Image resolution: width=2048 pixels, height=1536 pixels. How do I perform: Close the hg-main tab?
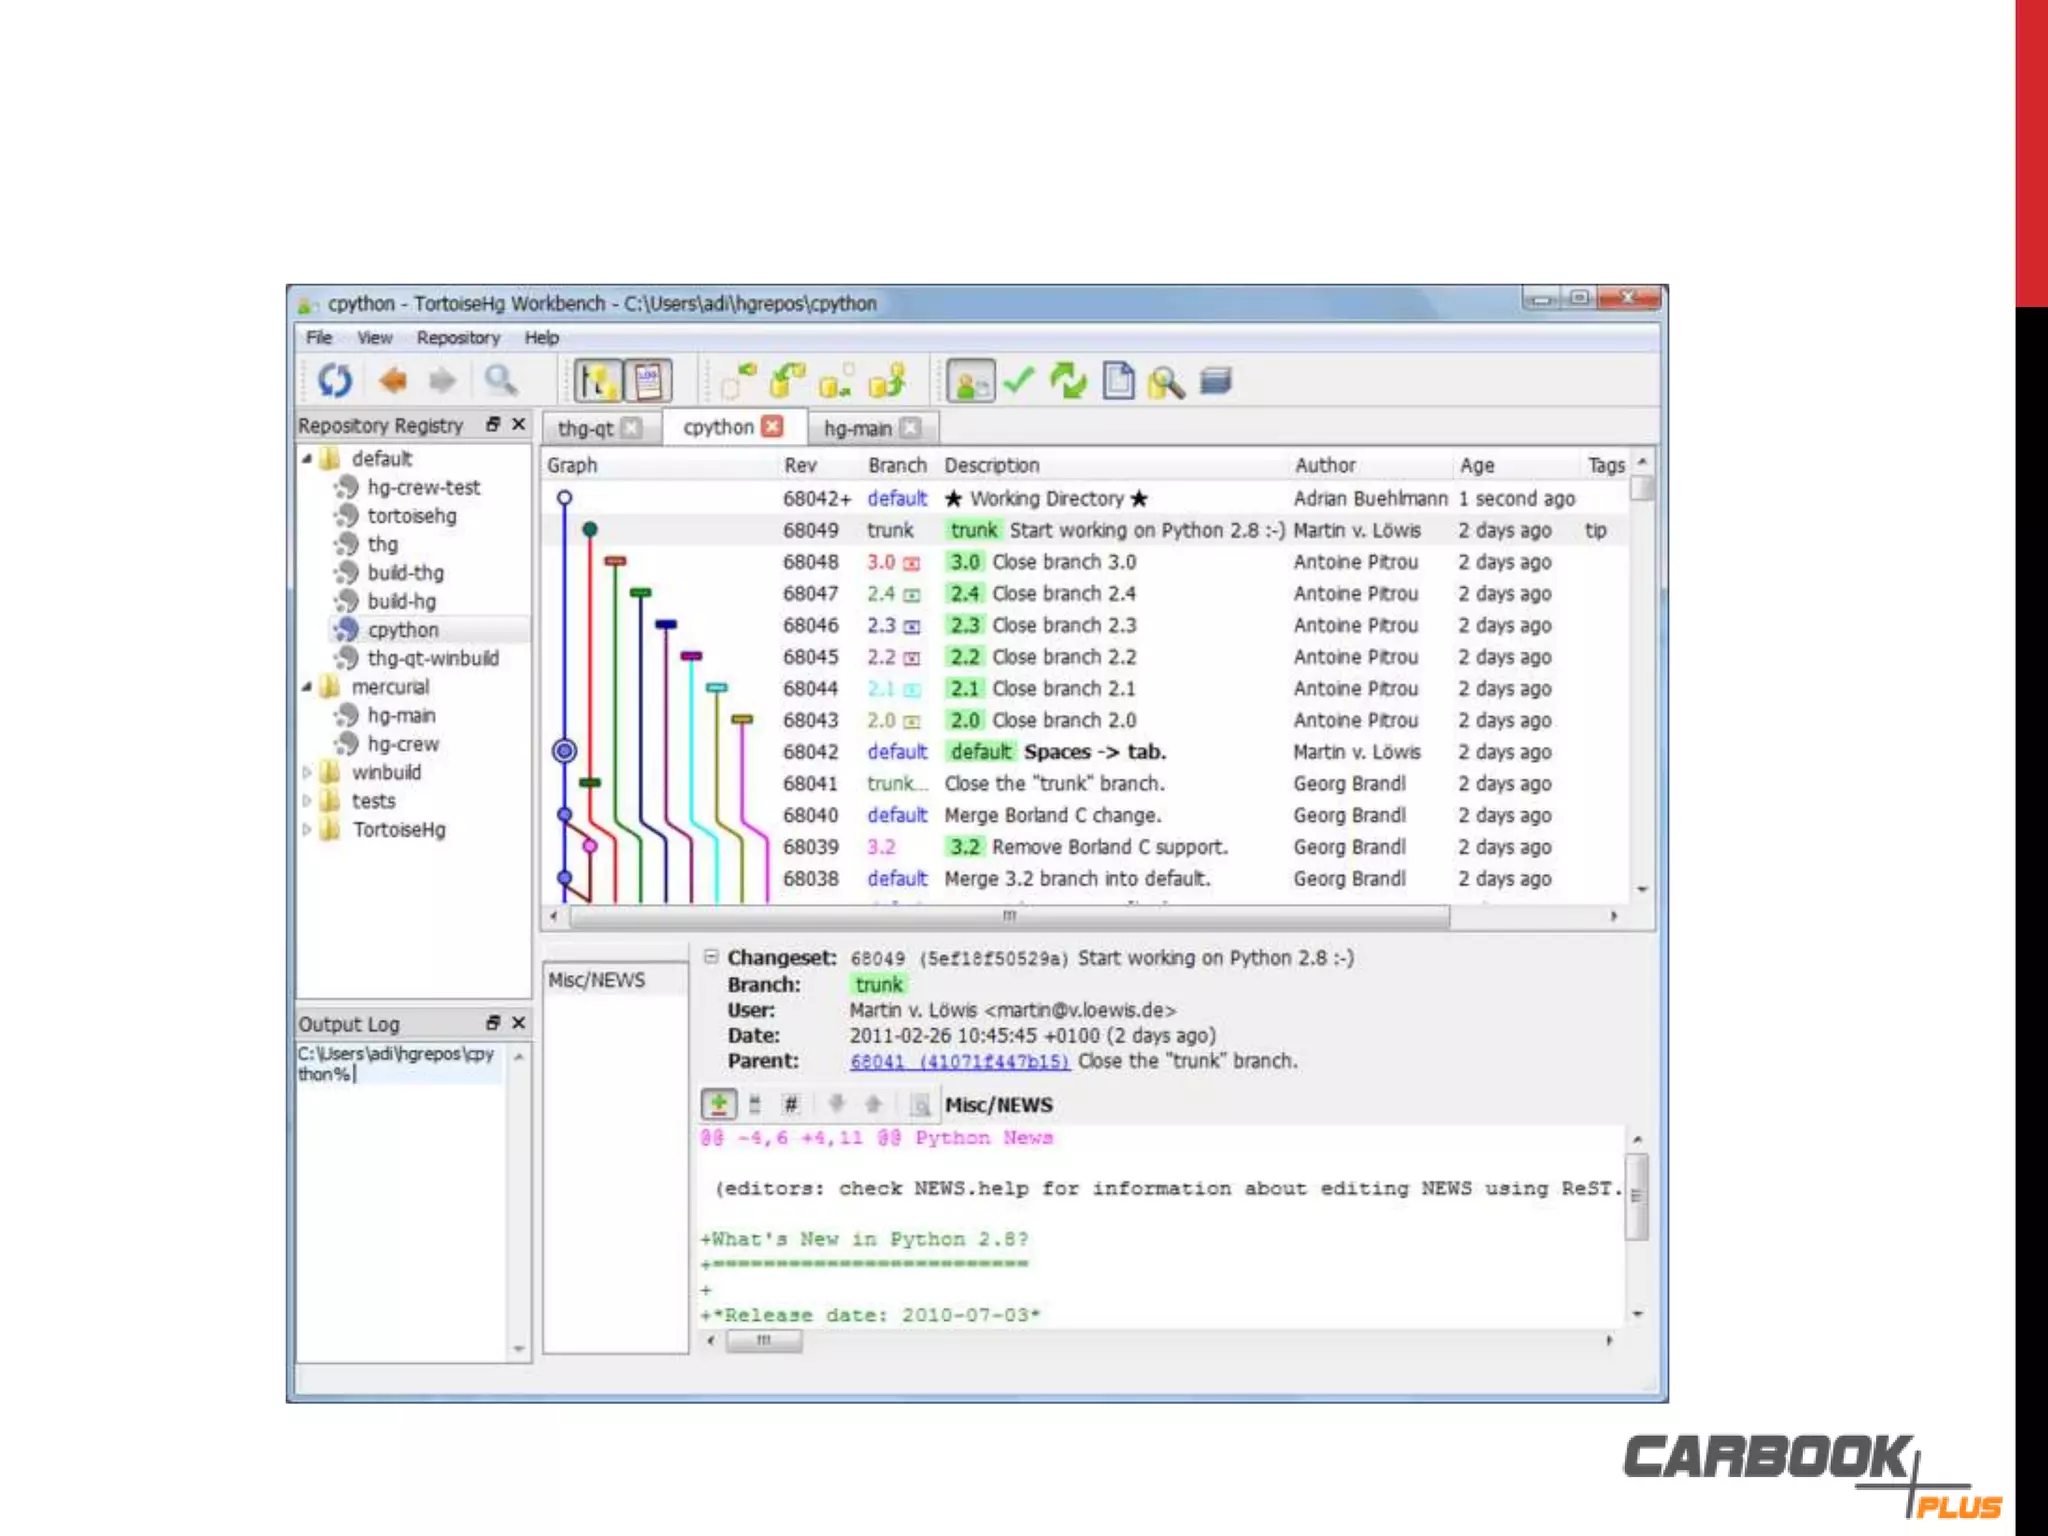coord(910,428)
